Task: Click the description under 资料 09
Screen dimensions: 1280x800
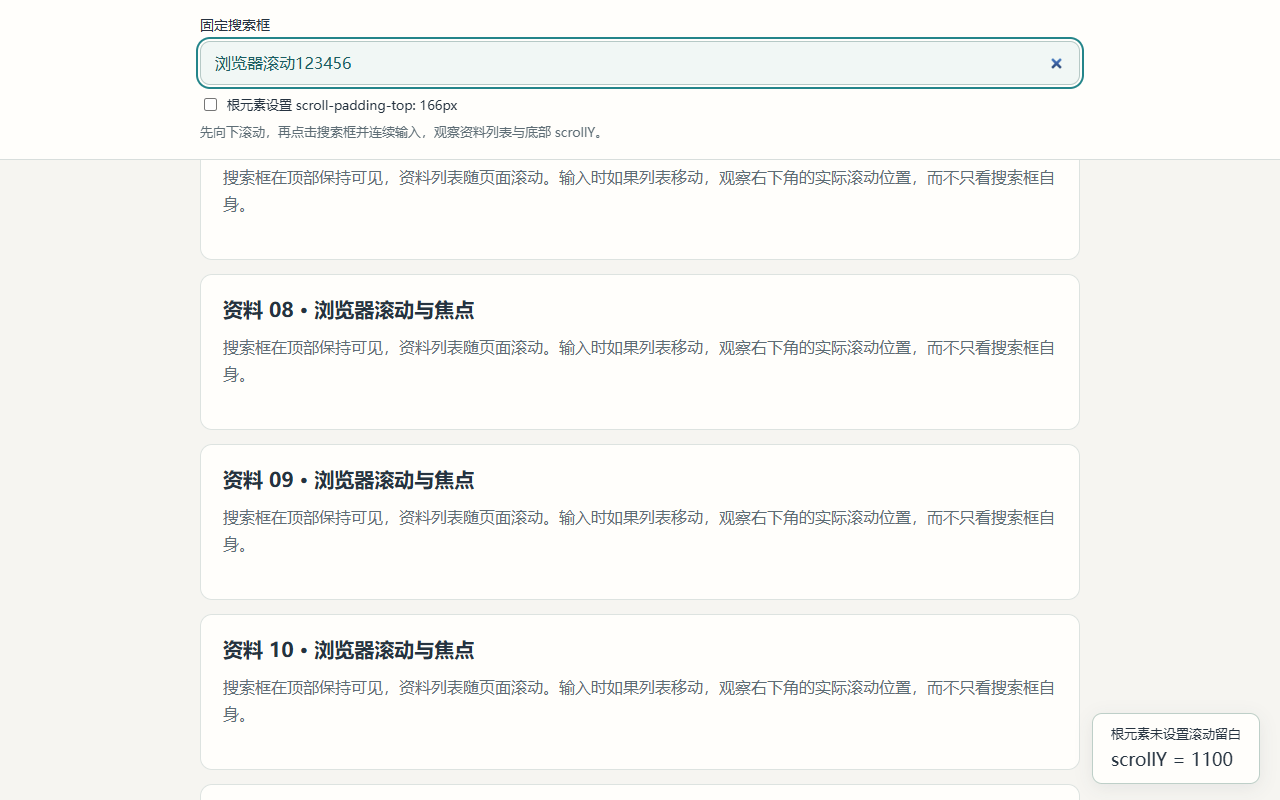Action: click(639, 531)
